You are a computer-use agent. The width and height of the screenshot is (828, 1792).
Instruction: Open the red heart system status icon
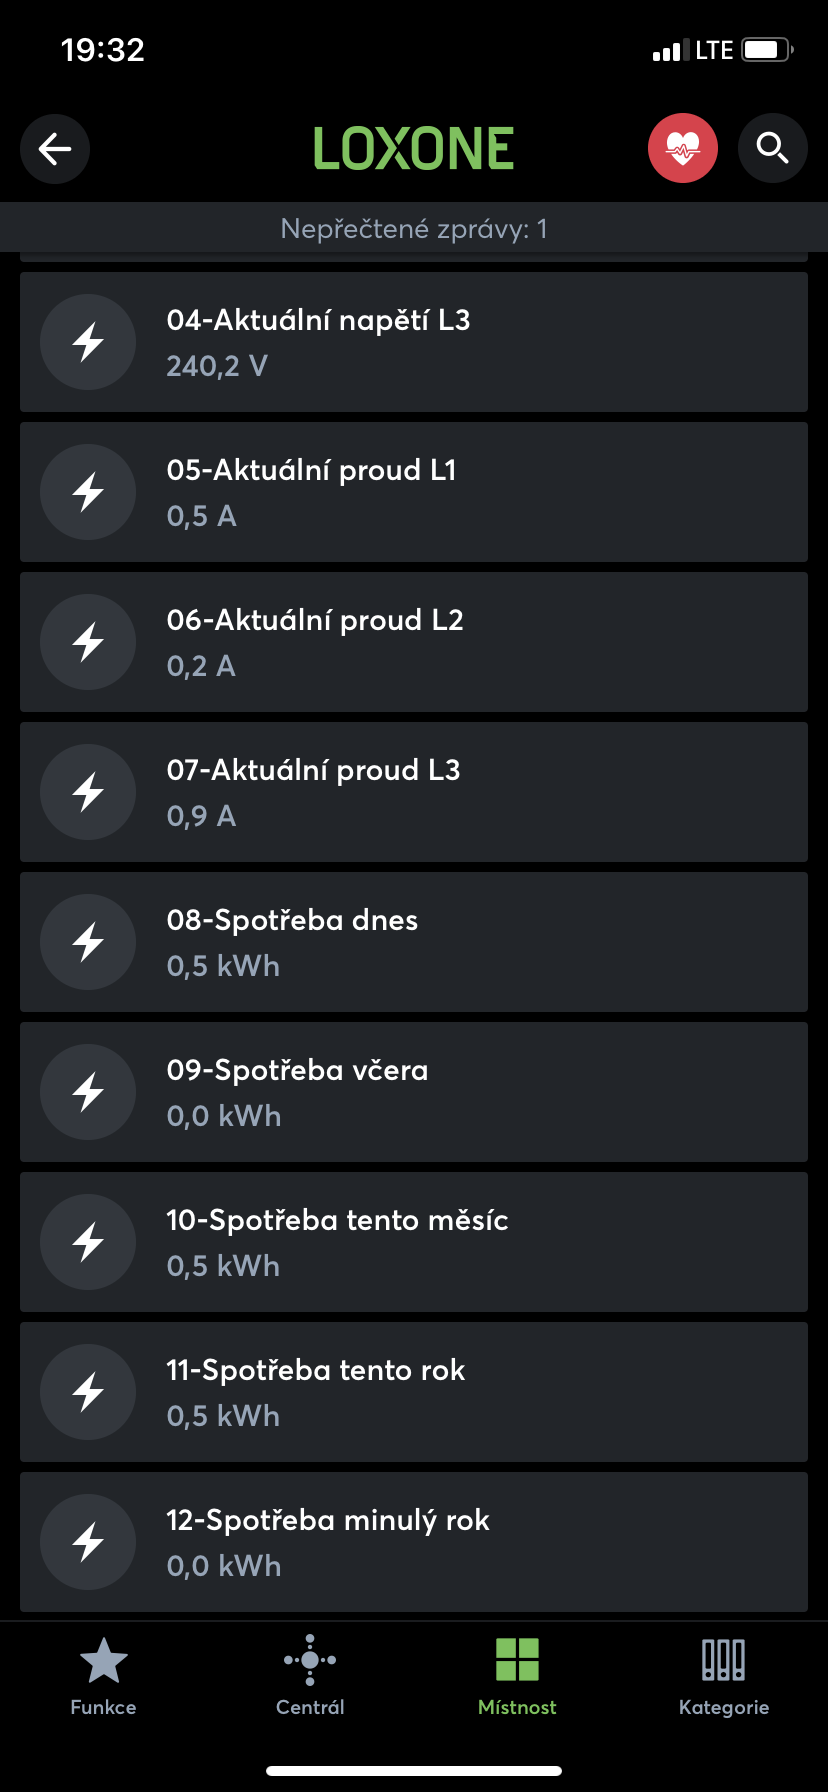point(683,149)
